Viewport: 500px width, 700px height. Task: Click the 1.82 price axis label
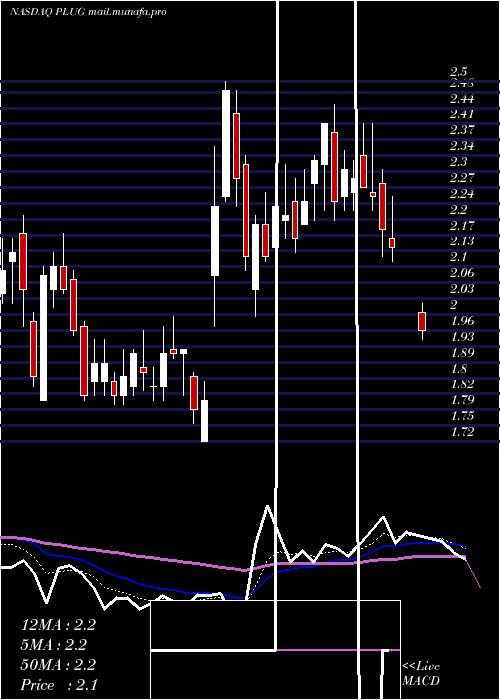(462, 384)
